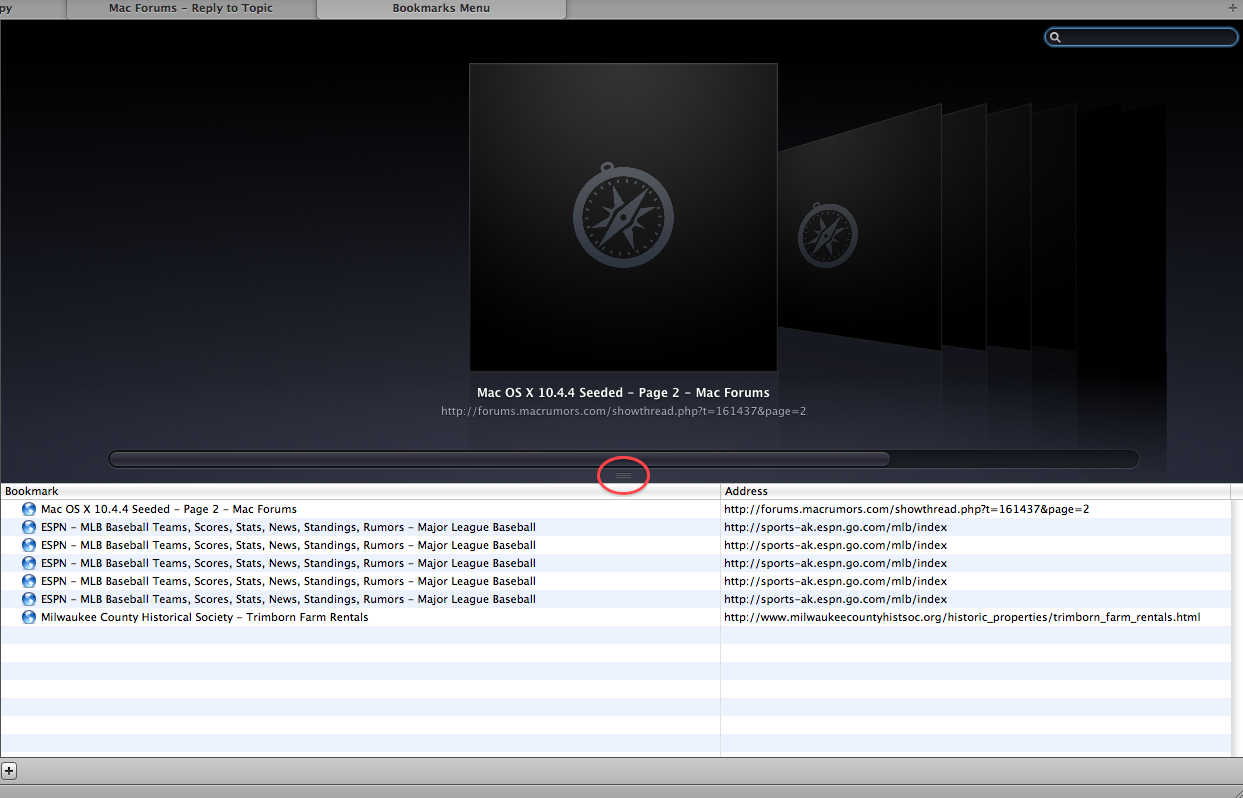Click the grip handle below the Cover Flow scrollbar
Viewport: 1243px width, 798px height.
623,476
